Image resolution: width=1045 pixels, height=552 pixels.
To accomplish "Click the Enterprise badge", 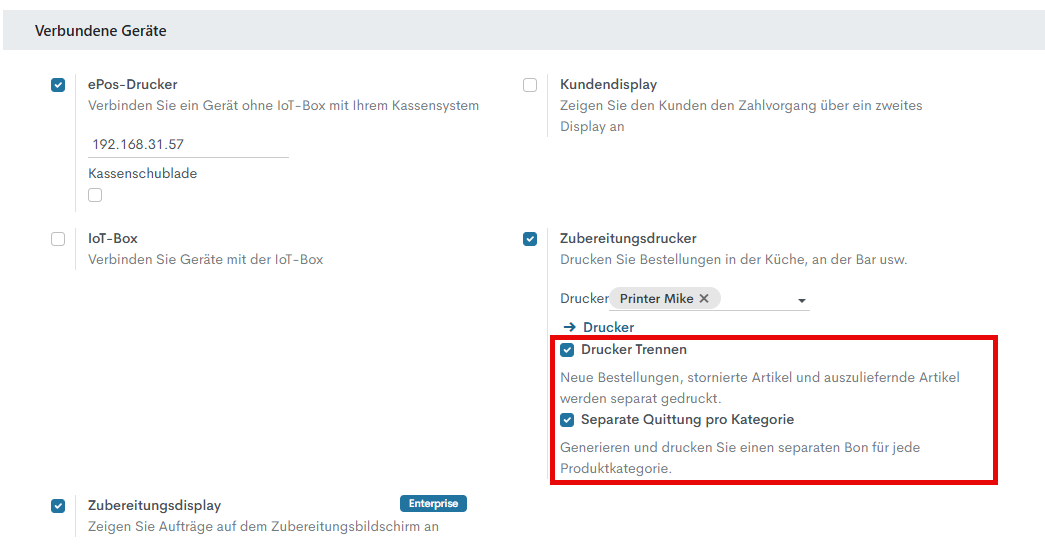I will coord(433,504).
